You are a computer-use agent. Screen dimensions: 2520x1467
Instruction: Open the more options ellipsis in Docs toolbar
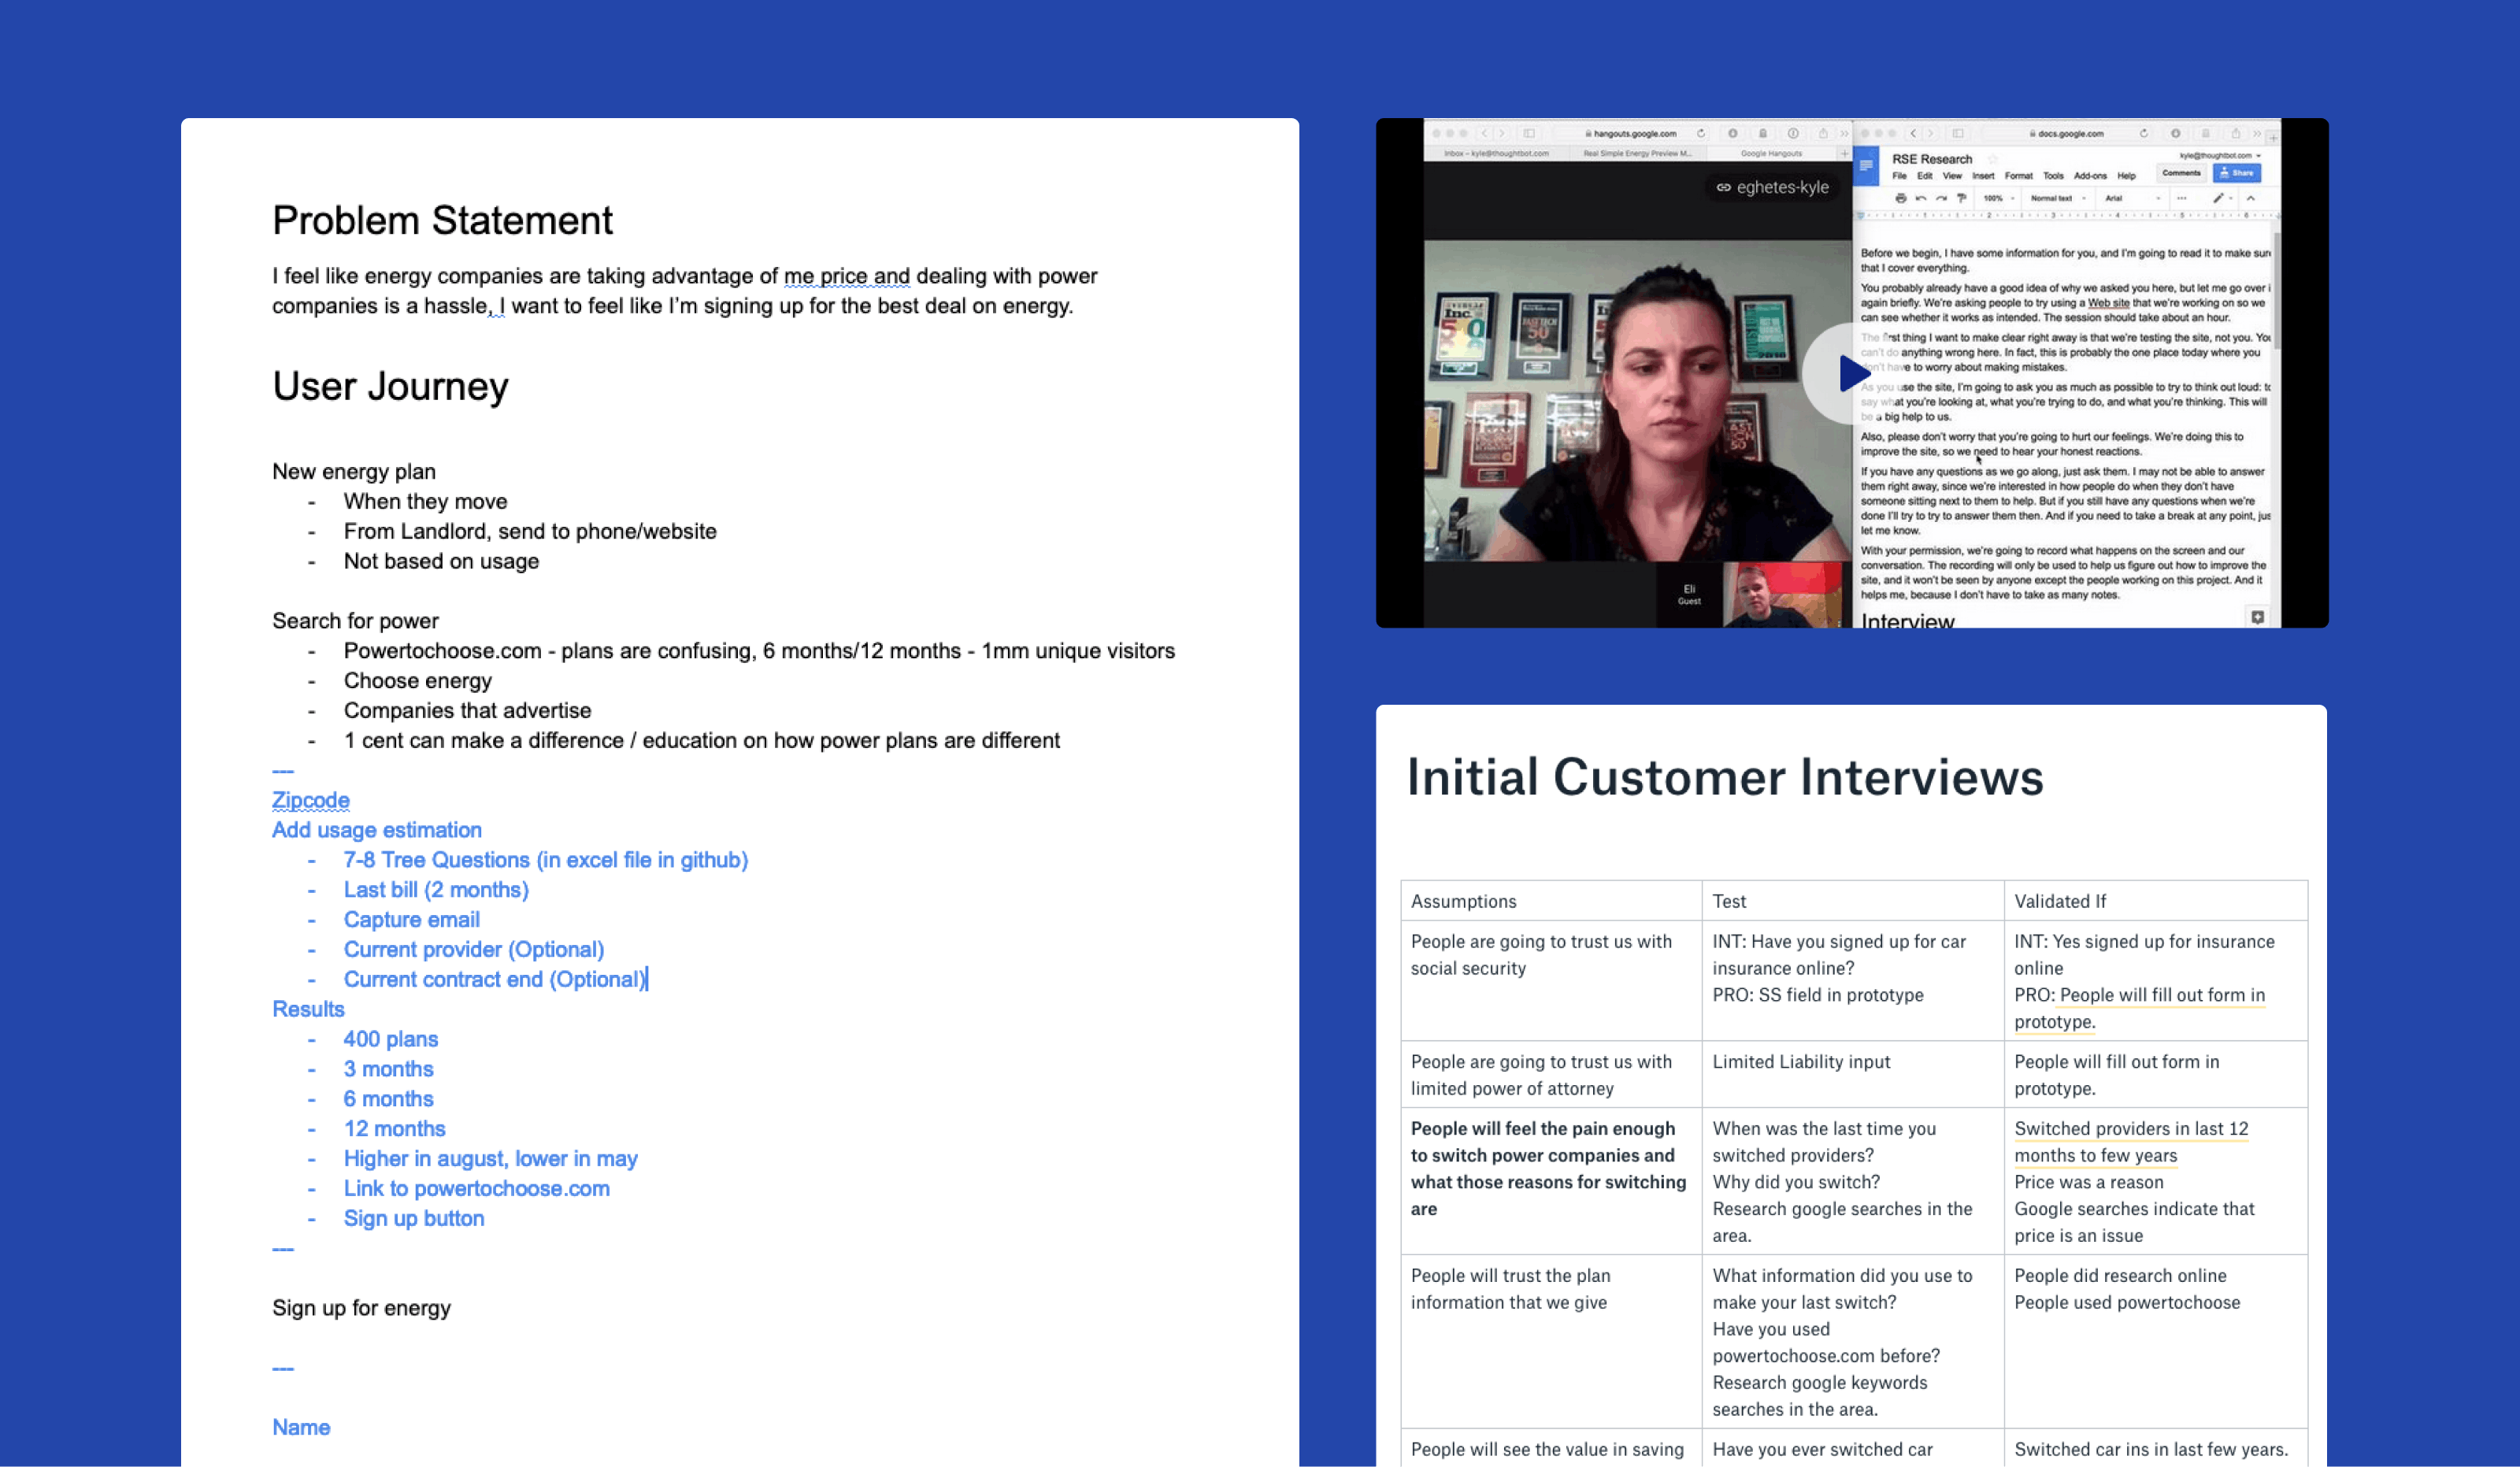(x=2182, y=199)
